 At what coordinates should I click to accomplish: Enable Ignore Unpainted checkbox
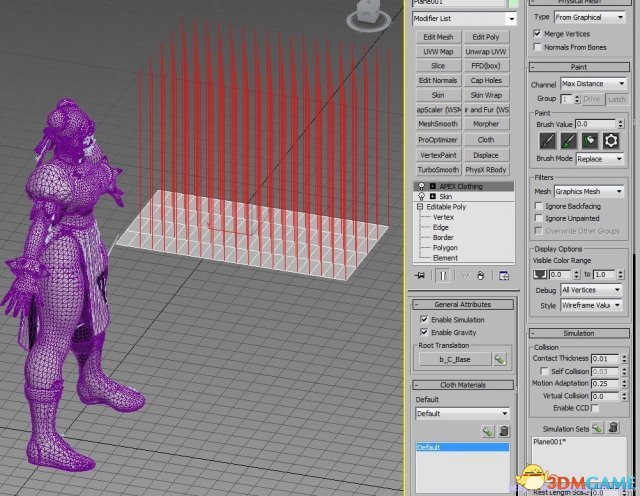[539, 218]
